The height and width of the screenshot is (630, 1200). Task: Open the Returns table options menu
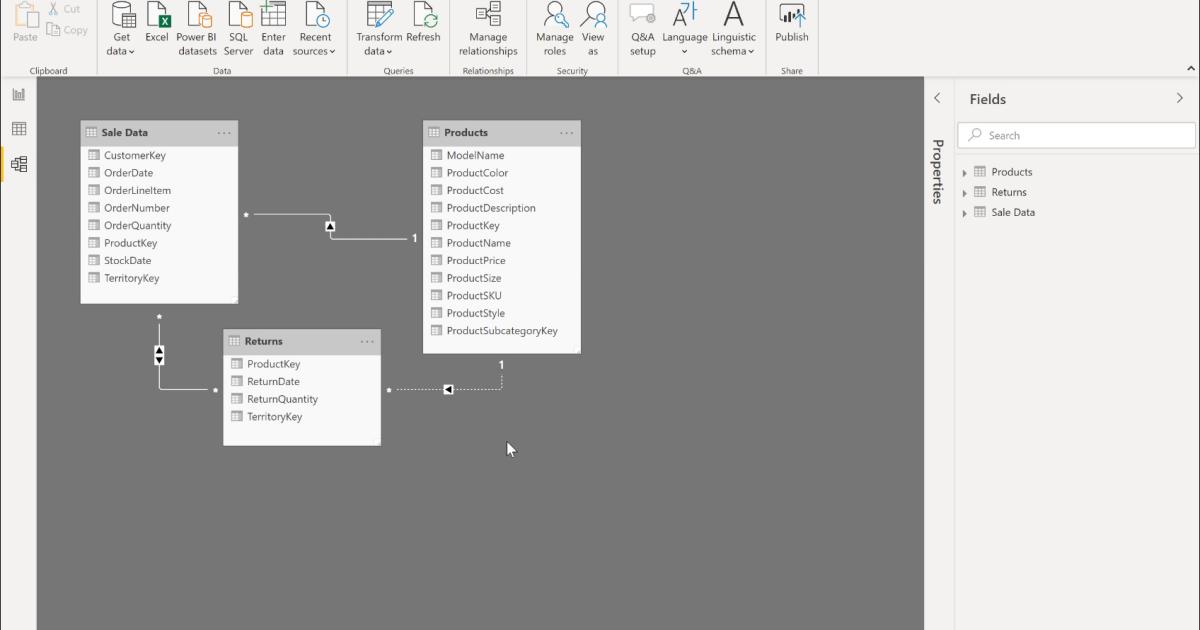(x=367, y=341)
